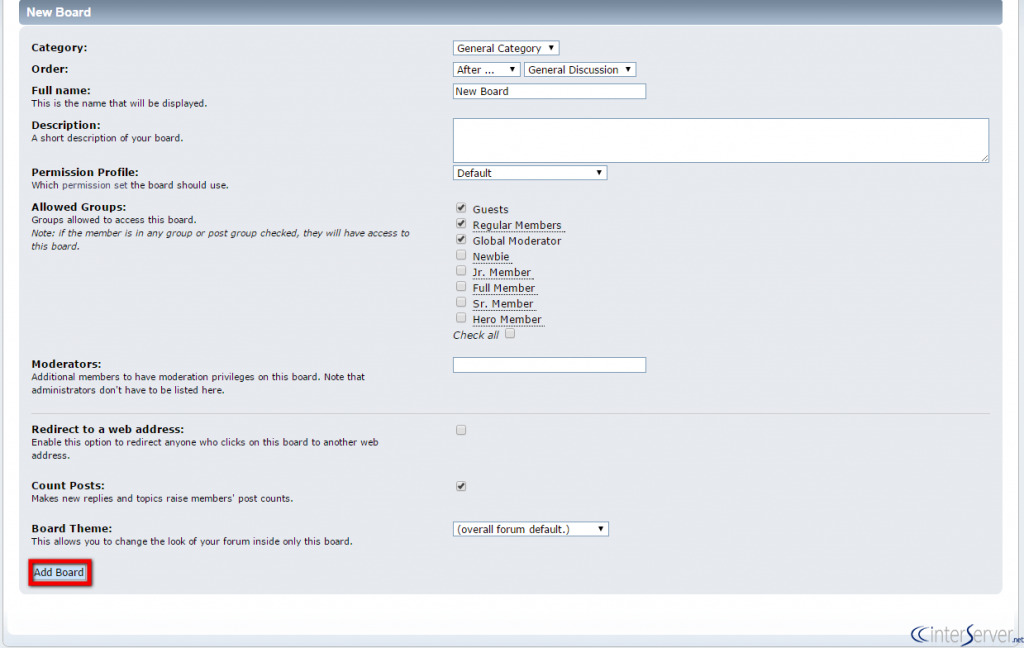This screenshot has height=648, width=1024.
Task: Click the 'Permission Profile:' label
Action: [85, 172]
